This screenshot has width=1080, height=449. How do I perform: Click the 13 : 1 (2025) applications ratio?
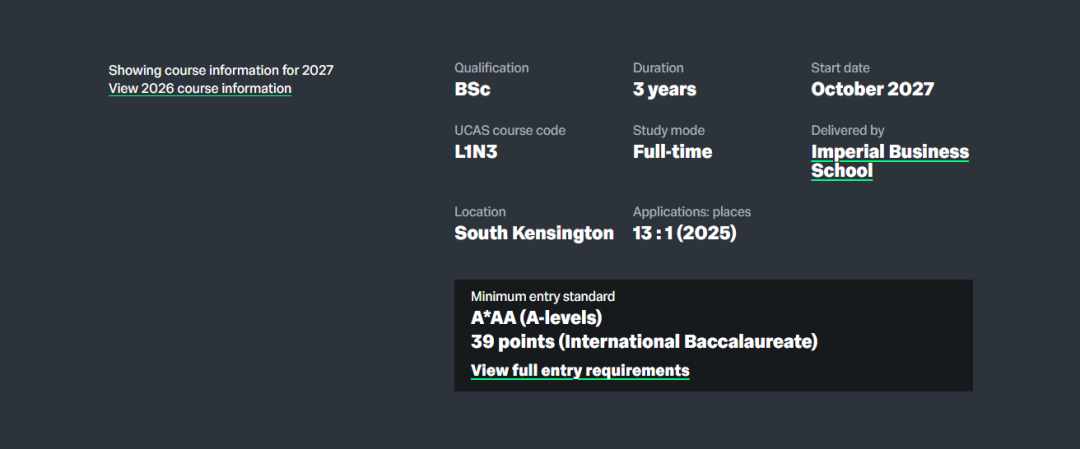[684, 233]
